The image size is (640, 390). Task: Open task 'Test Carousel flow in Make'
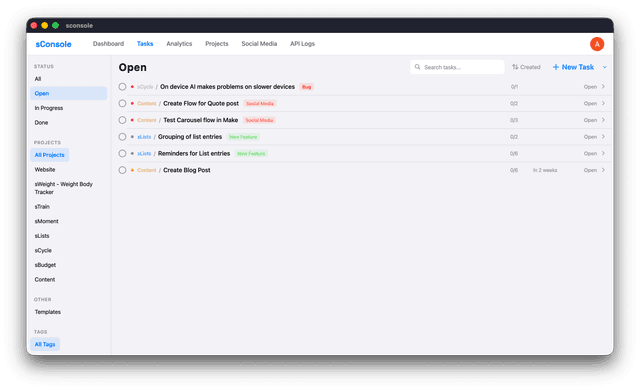coord(200,120)
